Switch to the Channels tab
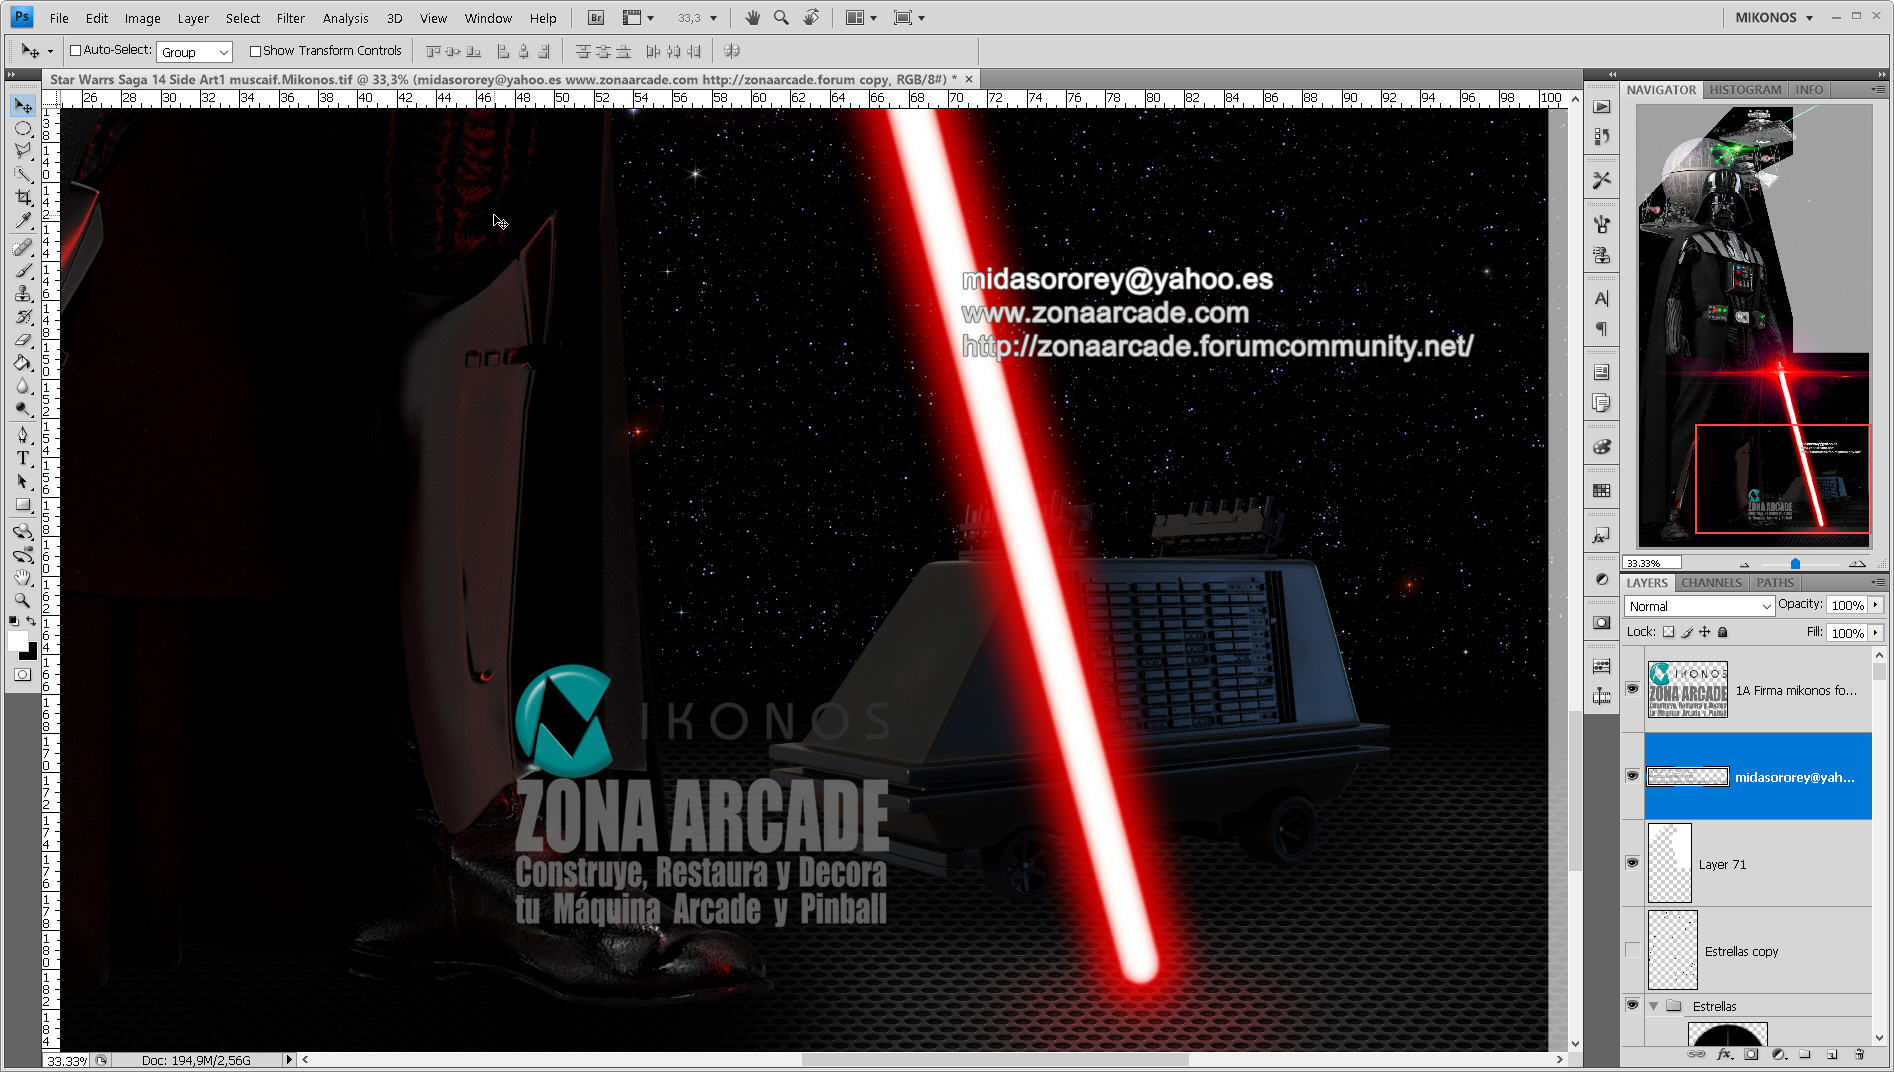Image resolution: width=1894 pixels, height=1072 pixels. point(1711,583)
